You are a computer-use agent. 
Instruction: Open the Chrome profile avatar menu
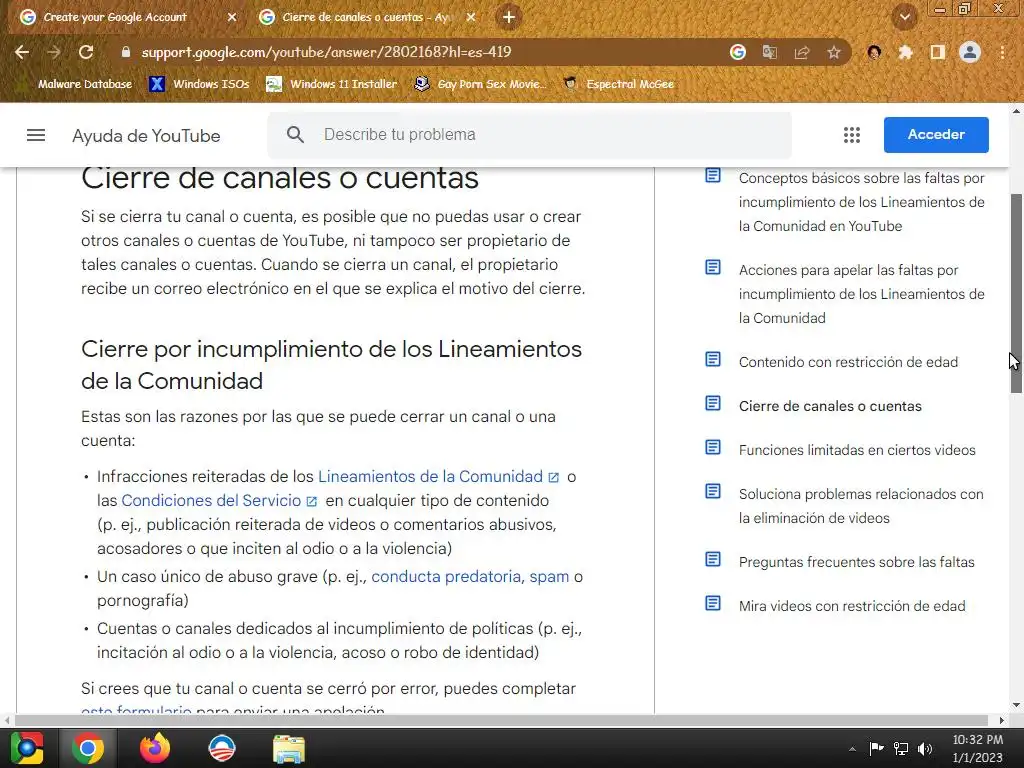pyautogui.click(x=970, y=52)
